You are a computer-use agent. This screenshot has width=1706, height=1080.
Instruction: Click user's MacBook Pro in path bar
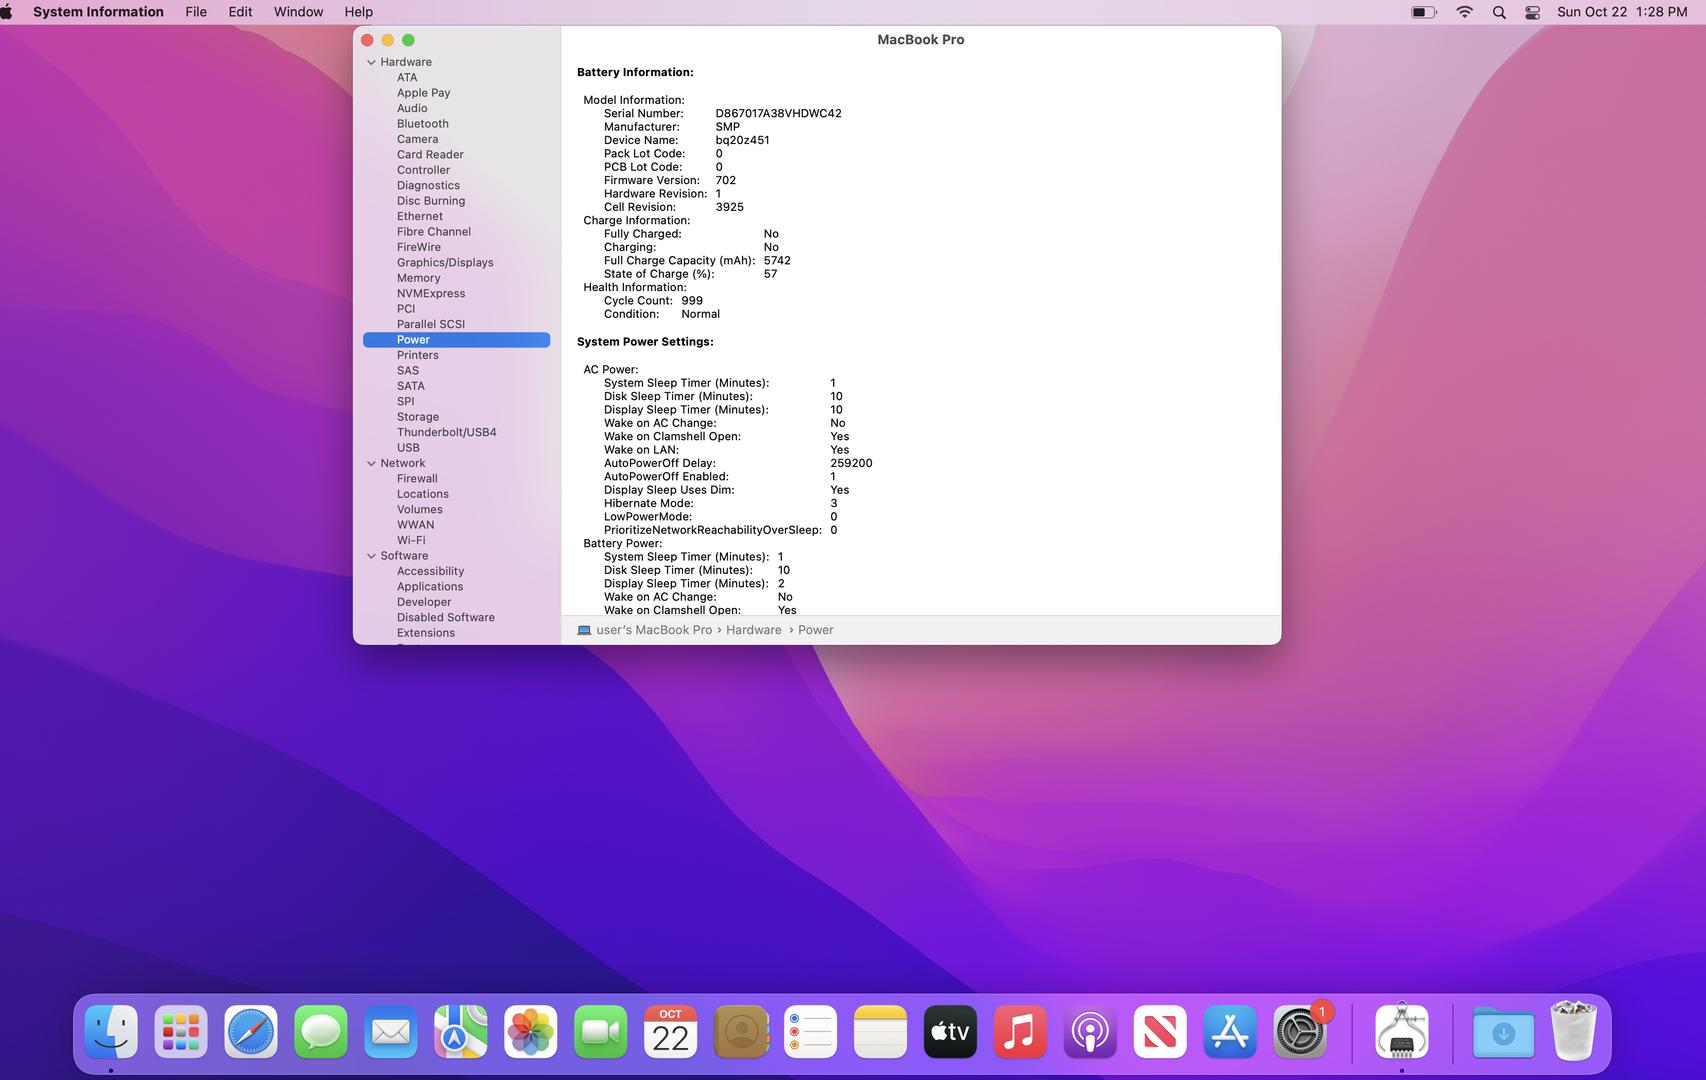pyautogui.click(x=653, y=630)
